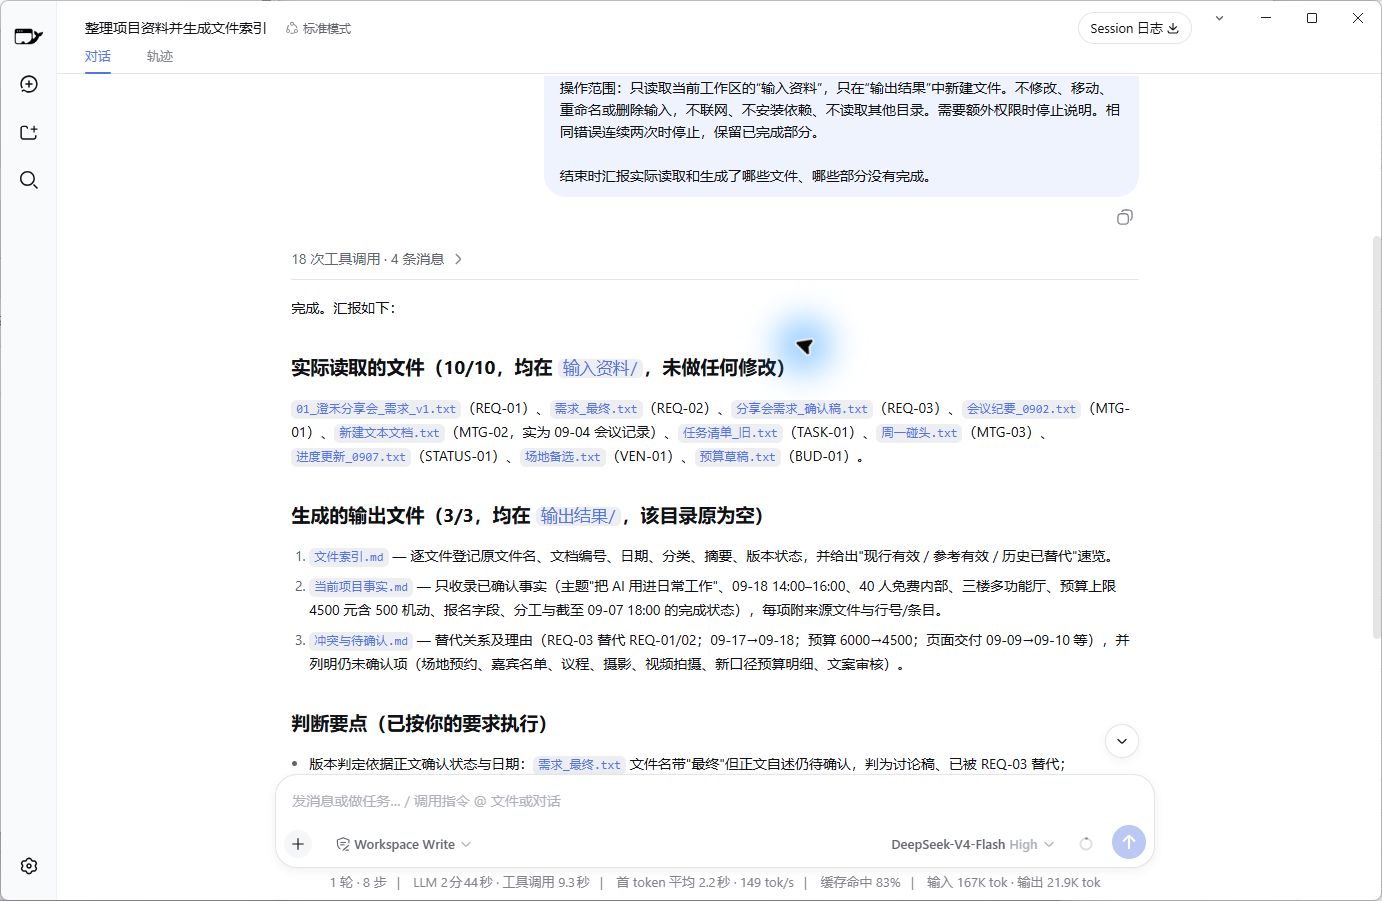The width and height of the screenshot is (1382, 901).
Task: Open the 文件索引.md file link
Action: pyautogui.click(x=348, y=557)
